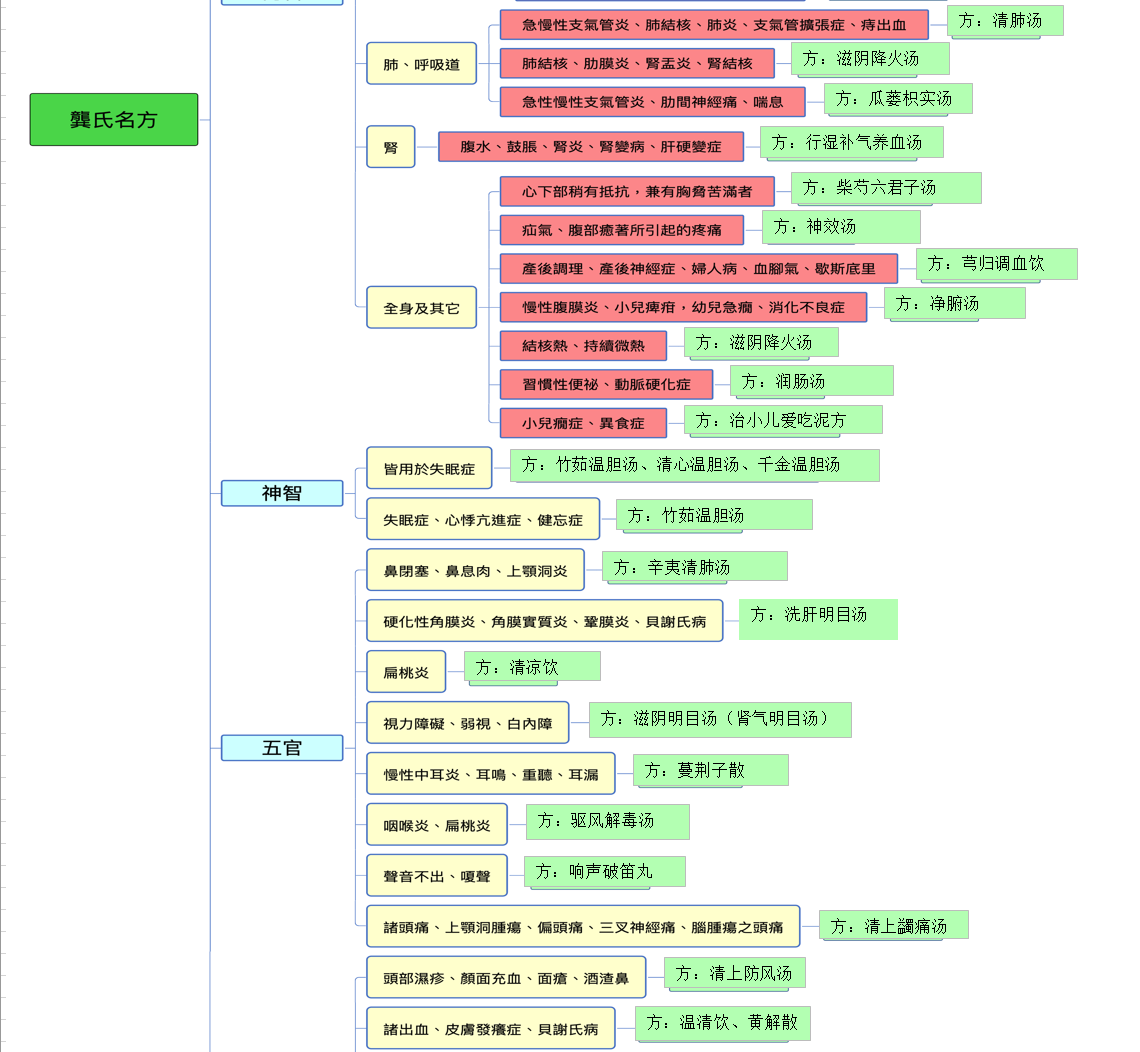Screen dimensions: 1140x1052
Task: Select the 方：瓜蒌枳实汤 label
Action: tap(898, 99)
